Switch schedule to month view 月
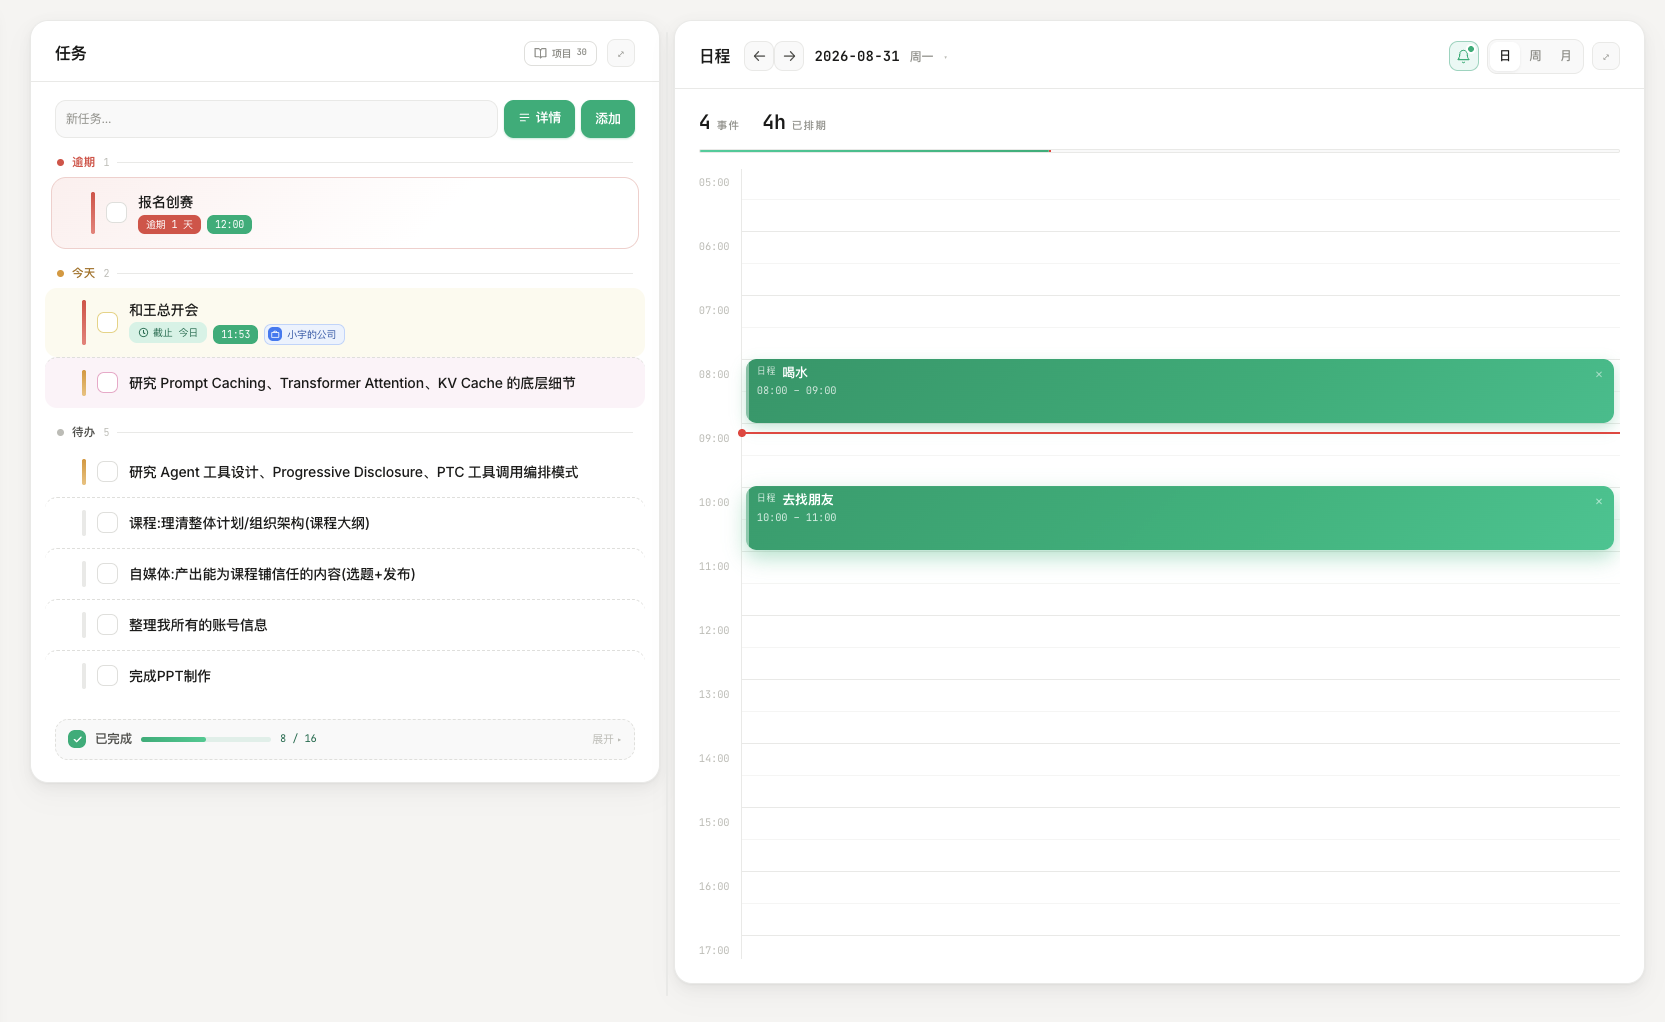Viewport: 1665px width, 1022px height. tap(1566, 56)
